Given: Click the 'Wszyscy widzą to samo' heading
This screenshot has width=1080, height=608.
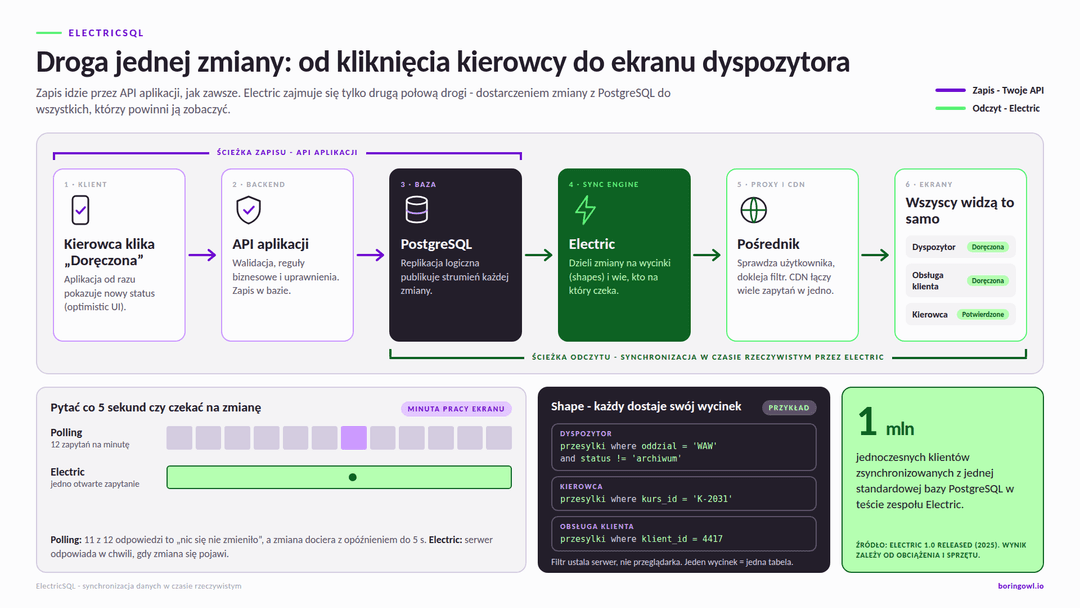Looking at the screenshot, I should coord(959,211).
